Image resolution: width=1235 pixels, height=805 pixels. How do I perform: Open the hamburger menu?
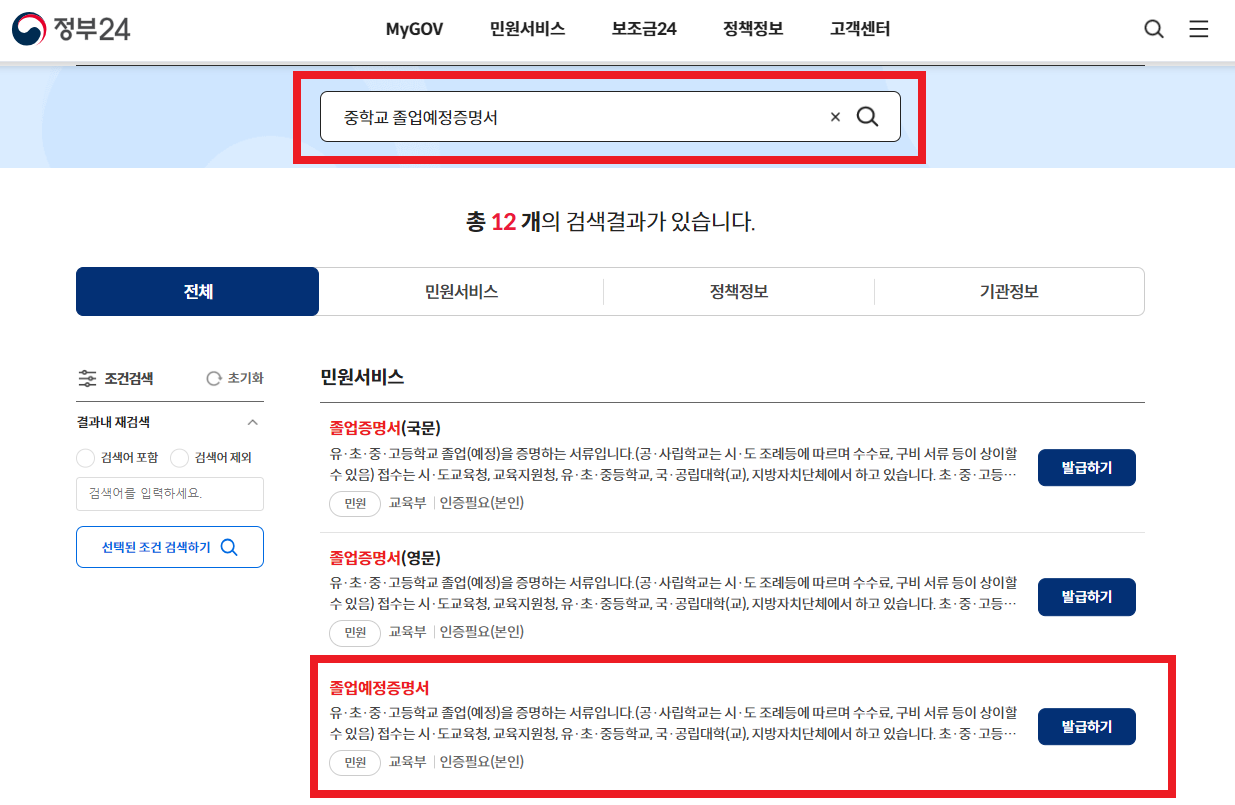tap(1199, 29)
